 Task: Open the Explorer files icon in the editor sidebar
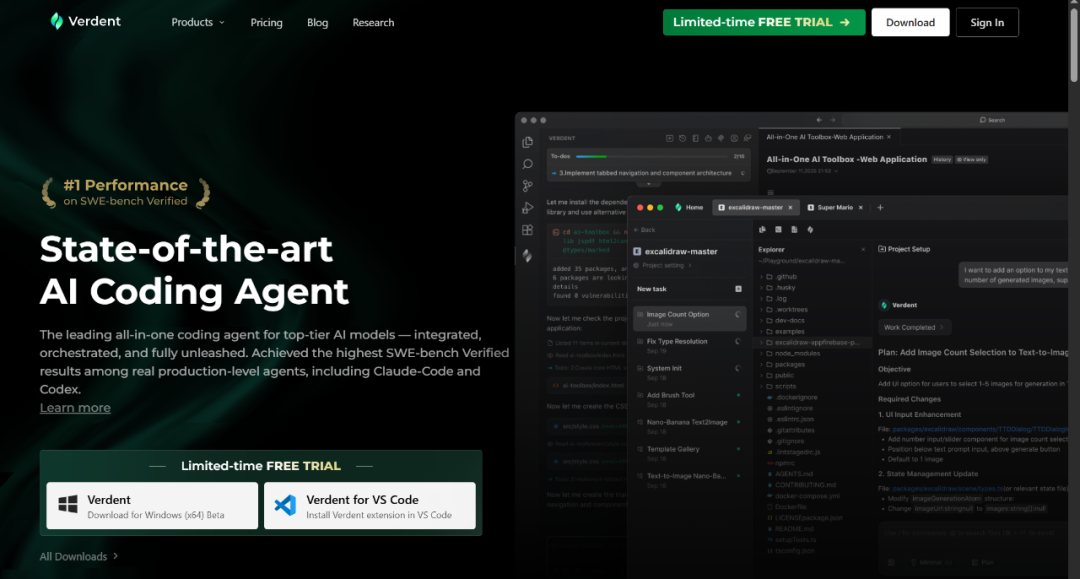(x=527, y=142)
